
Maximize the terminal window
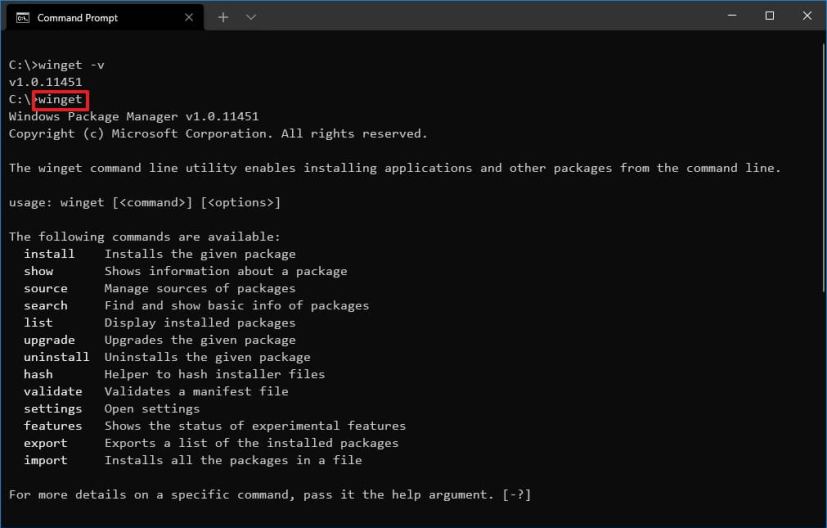[770, 16]
